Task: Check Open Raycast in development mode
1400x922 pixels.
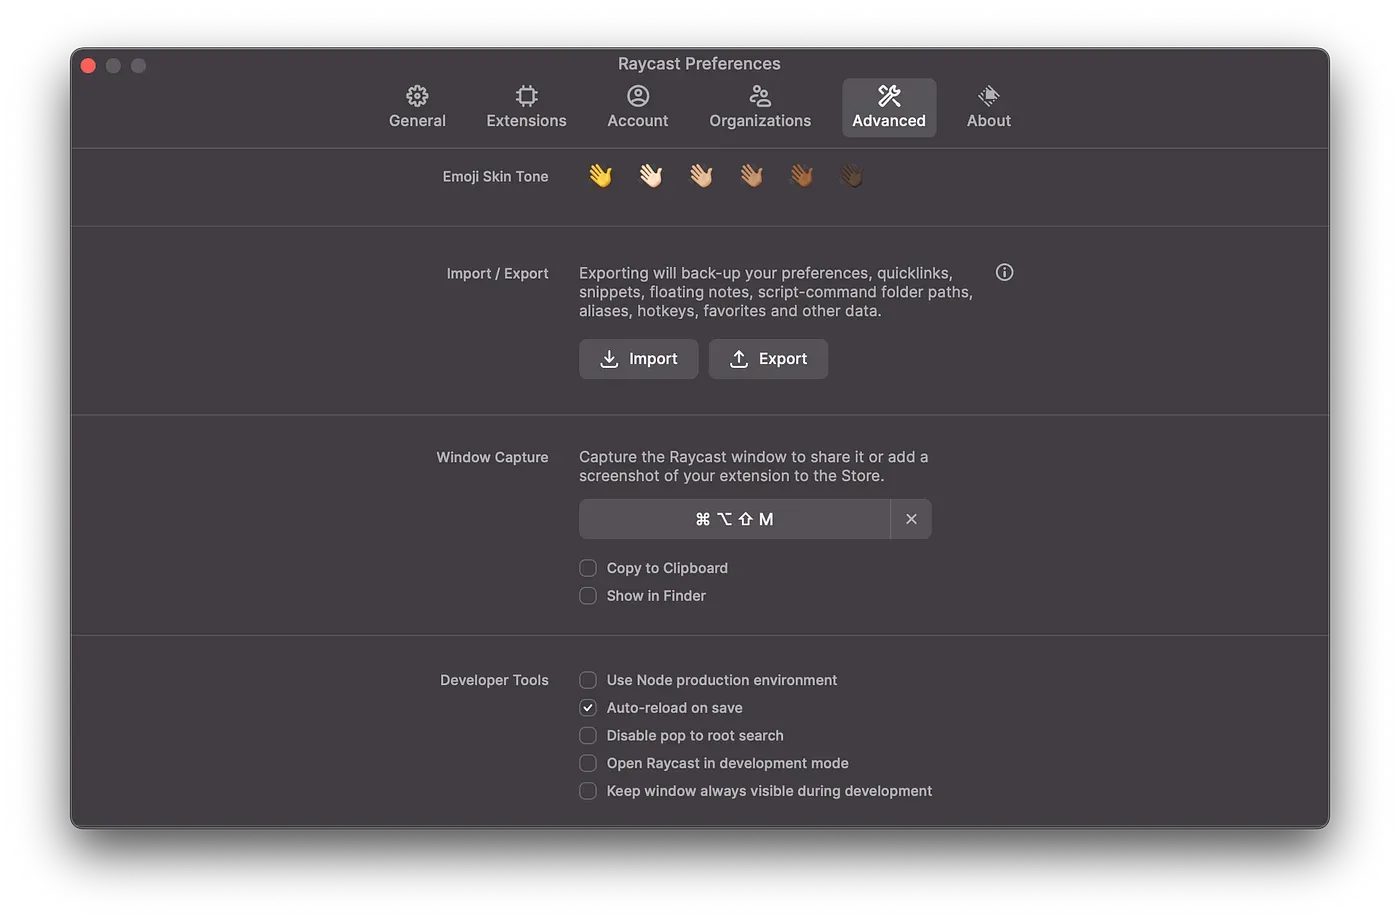Action: tap(588, 763)
